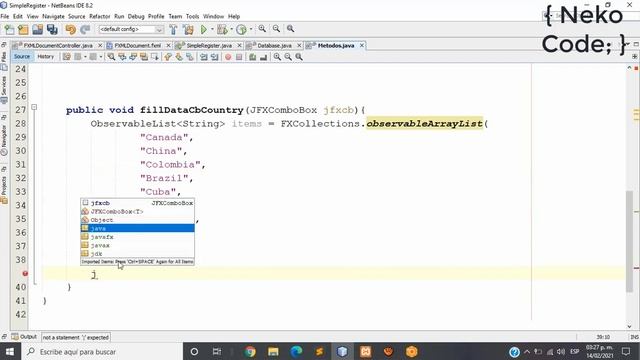This screenshot has width=640, height=360.
Task: Click the Redo arrow icon
Action: tap(85, 29)
